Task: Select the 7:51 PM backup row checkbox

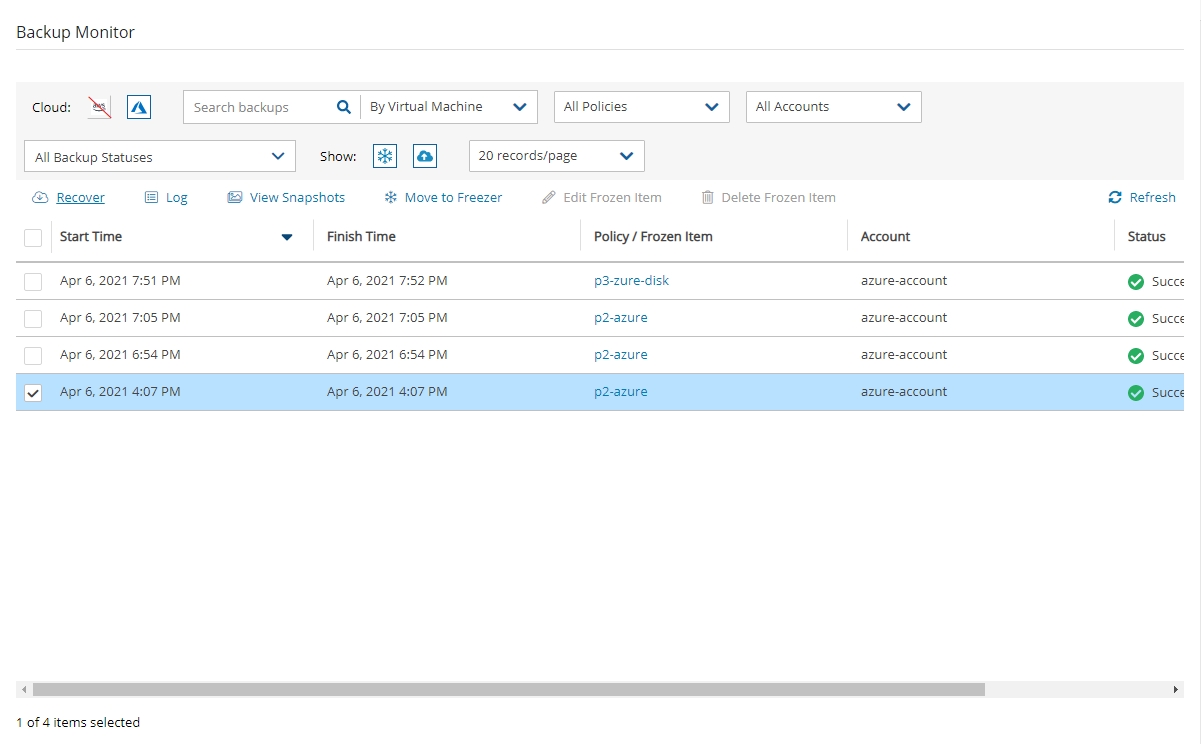Action: (33, 281)
